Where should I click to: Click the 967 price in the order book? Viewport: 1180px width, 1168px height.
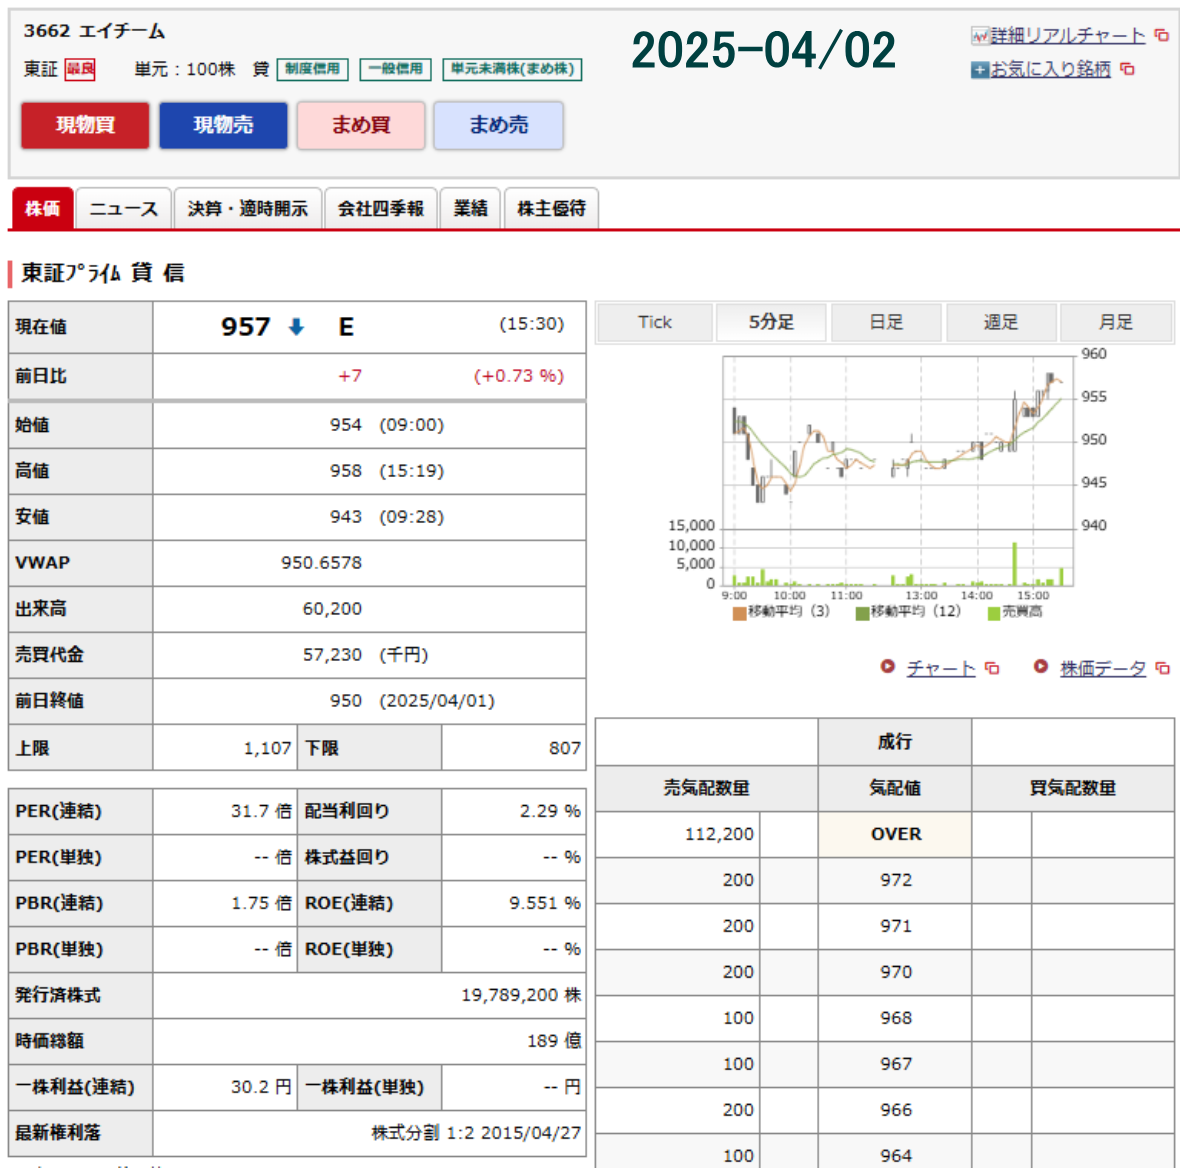tap(895, 1063)
